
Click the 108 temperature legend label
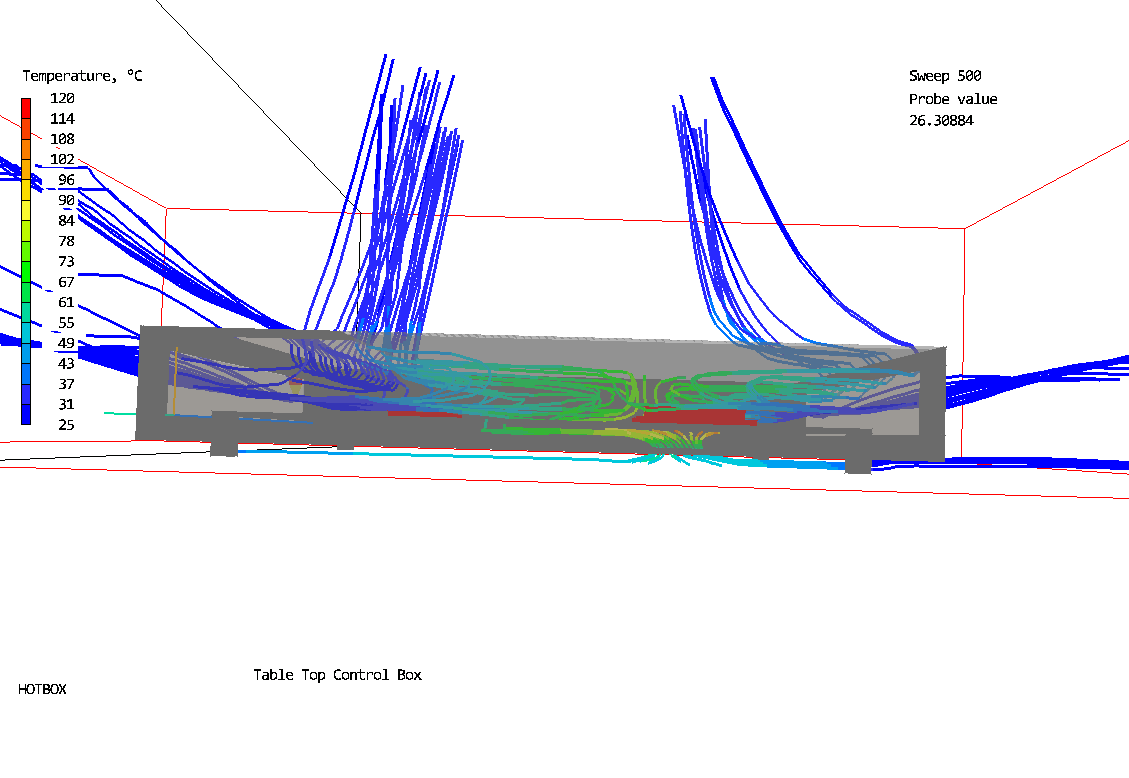coord(62,139)
